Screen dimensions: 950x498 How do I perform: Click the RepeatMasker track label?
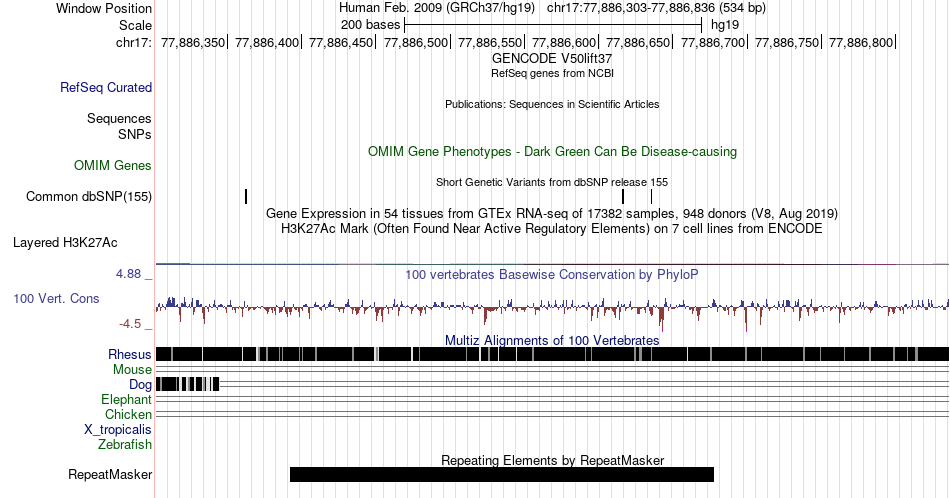tap(110, 474)
